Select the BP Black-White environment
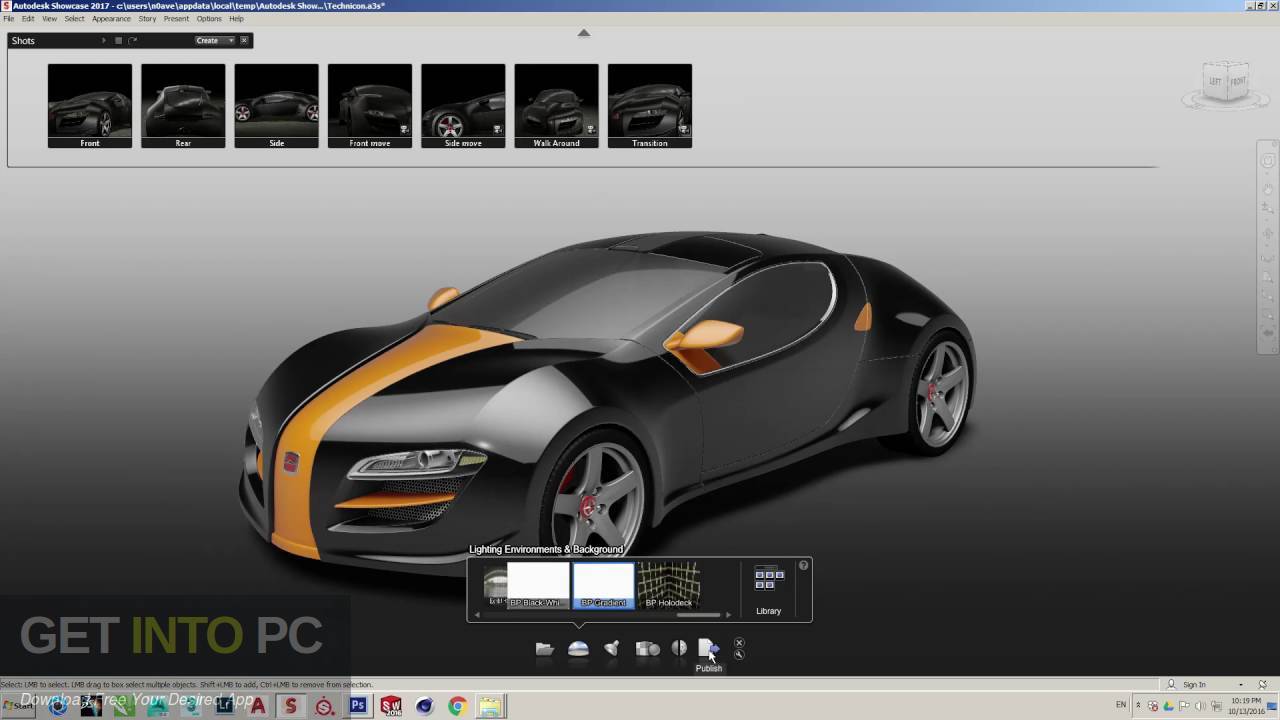 pyautogui.click(x=538, y=585)
